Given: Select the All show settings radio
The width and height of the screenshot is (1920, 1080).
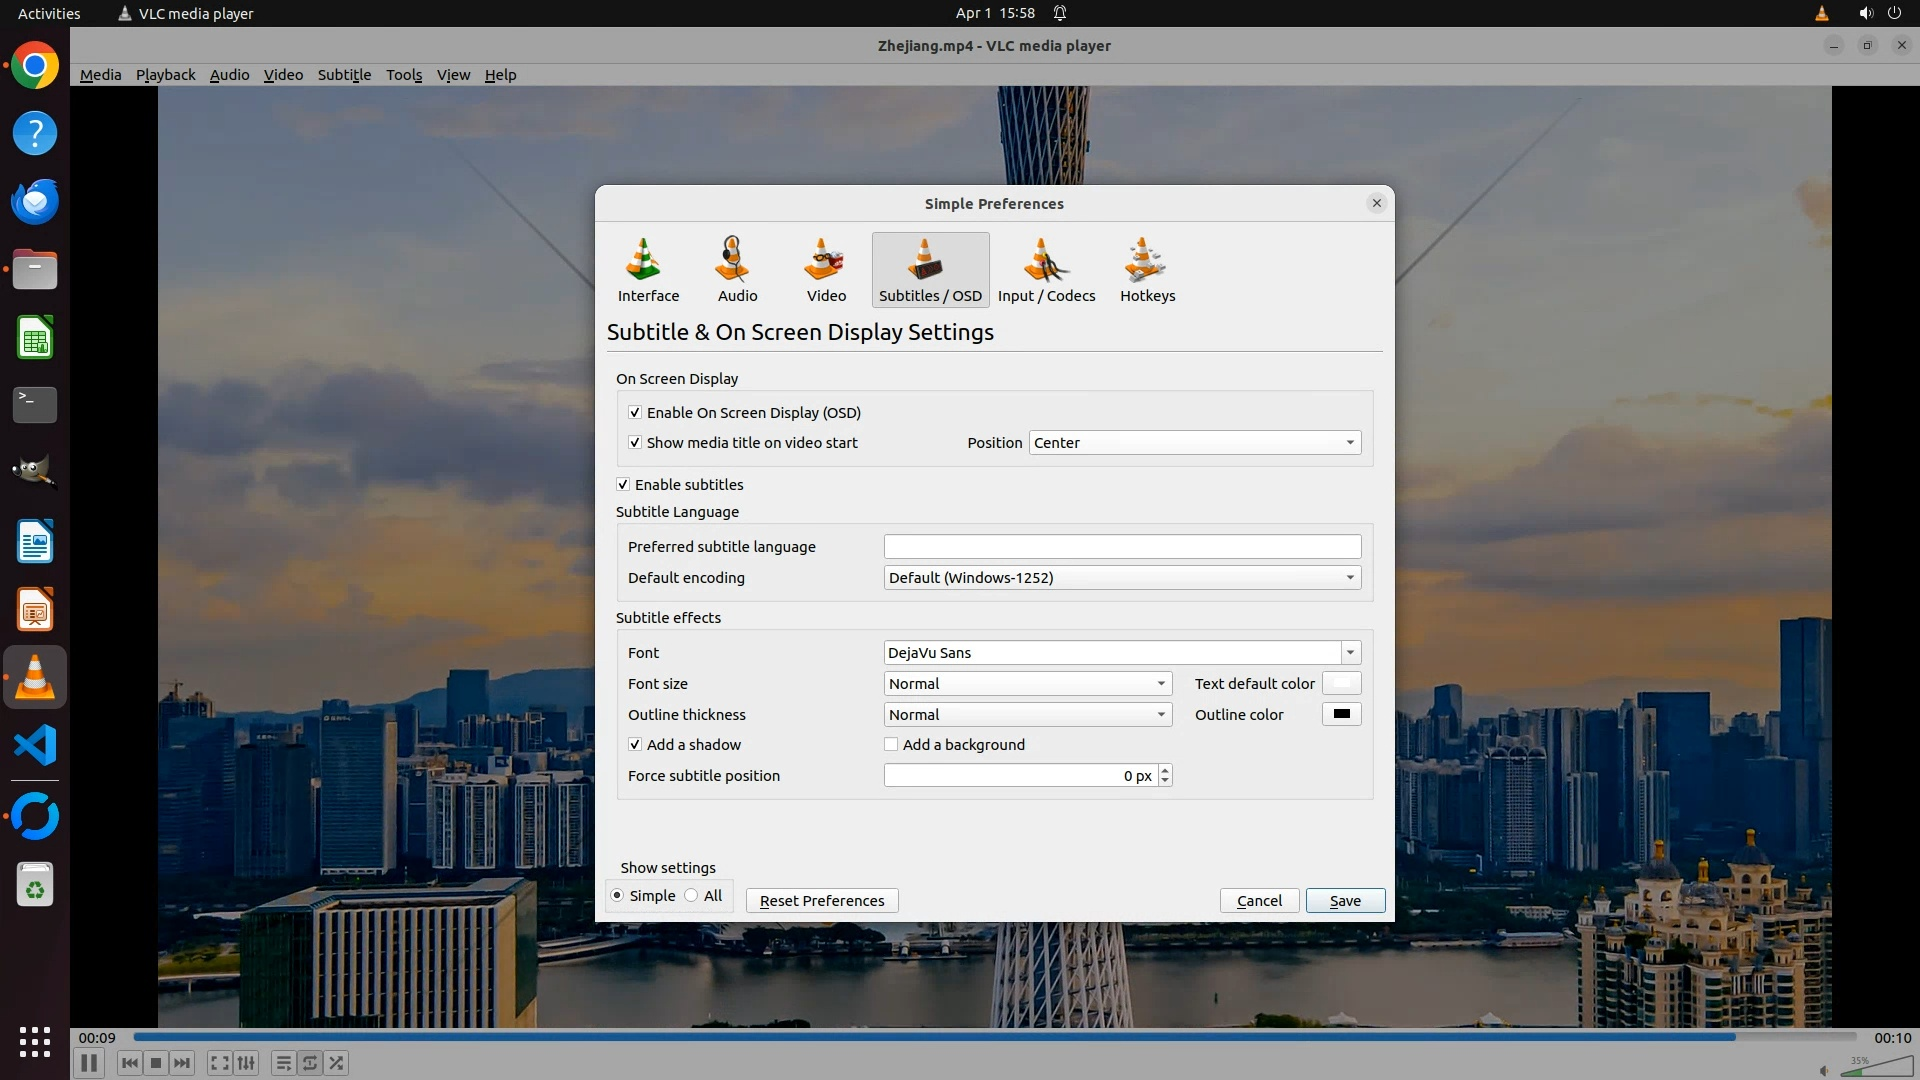Looking at the screenshot, I should (692, 896).
